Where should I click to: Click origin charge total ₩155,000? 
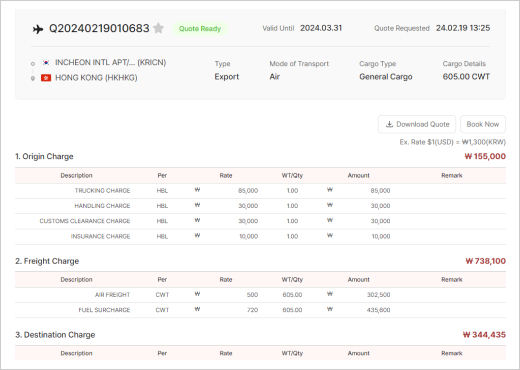[x=485, y=156]
